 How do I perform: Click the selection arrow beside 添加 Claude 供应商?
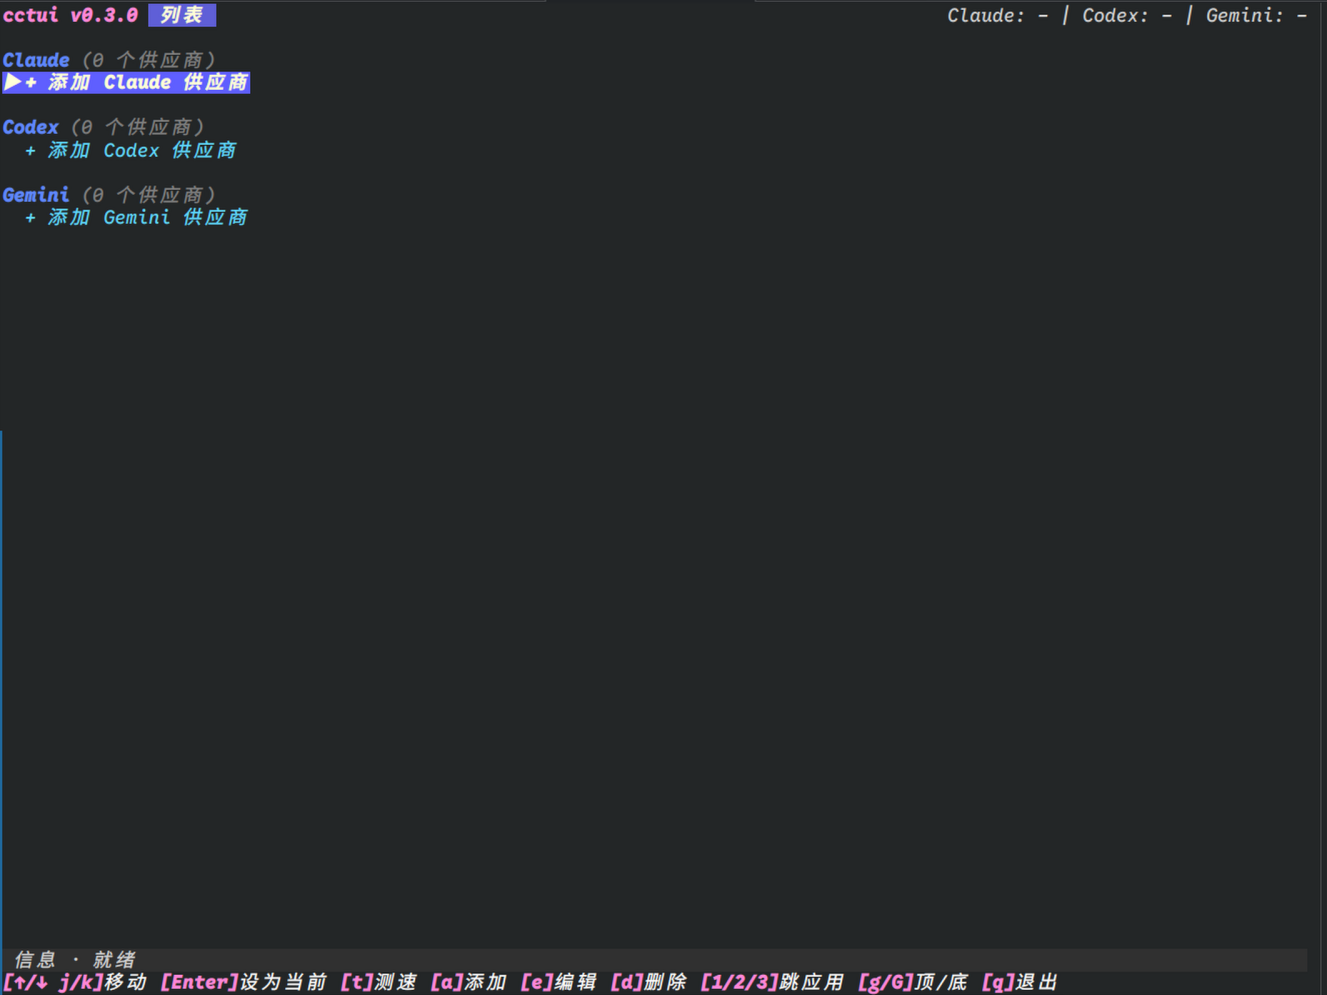12,82
